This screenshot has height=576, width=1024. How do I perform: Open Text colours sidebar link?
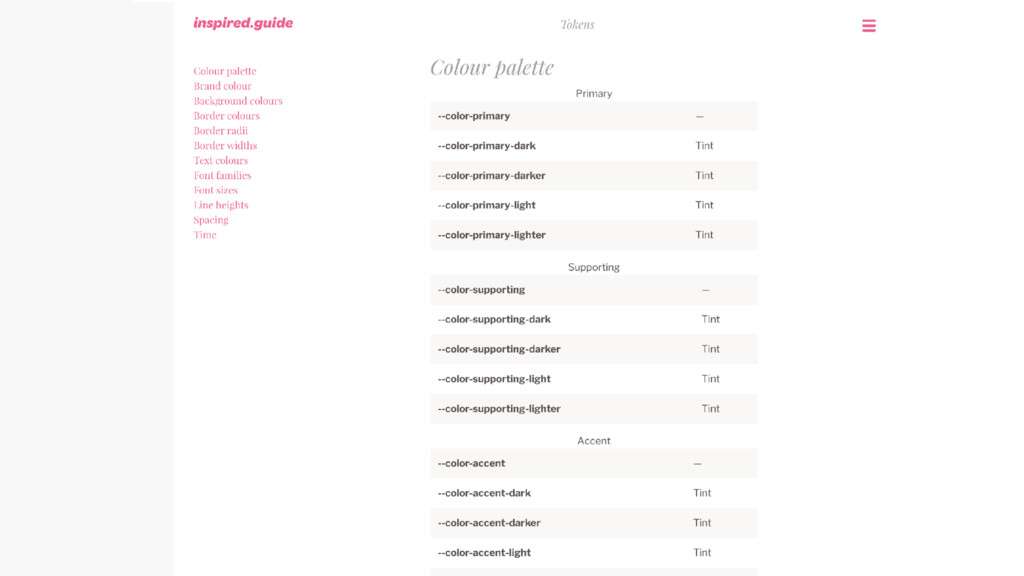click(x=221, y=161)
